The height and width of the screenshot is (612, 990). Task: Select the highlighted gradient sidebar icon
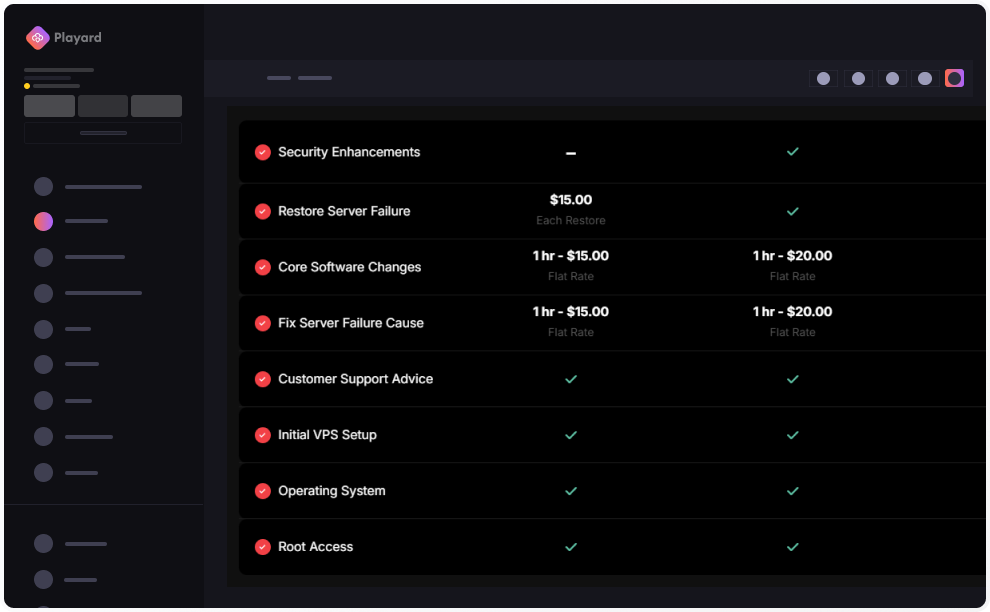[43, 221]
